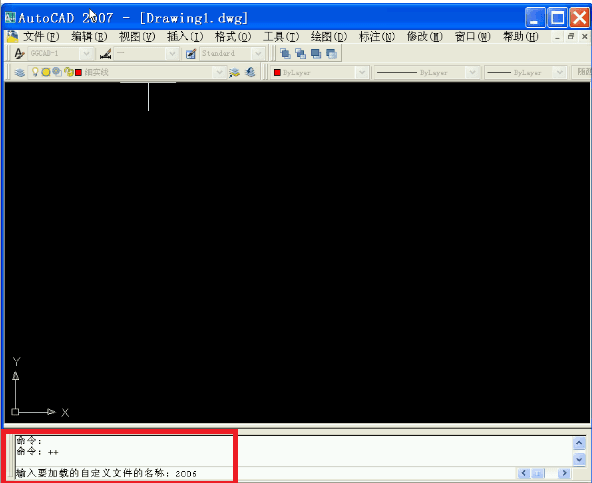The width and height of the screenshot is (592, 483).
Task: Toggle the layer freeze sun icon
Action: (x=46, y=72)
